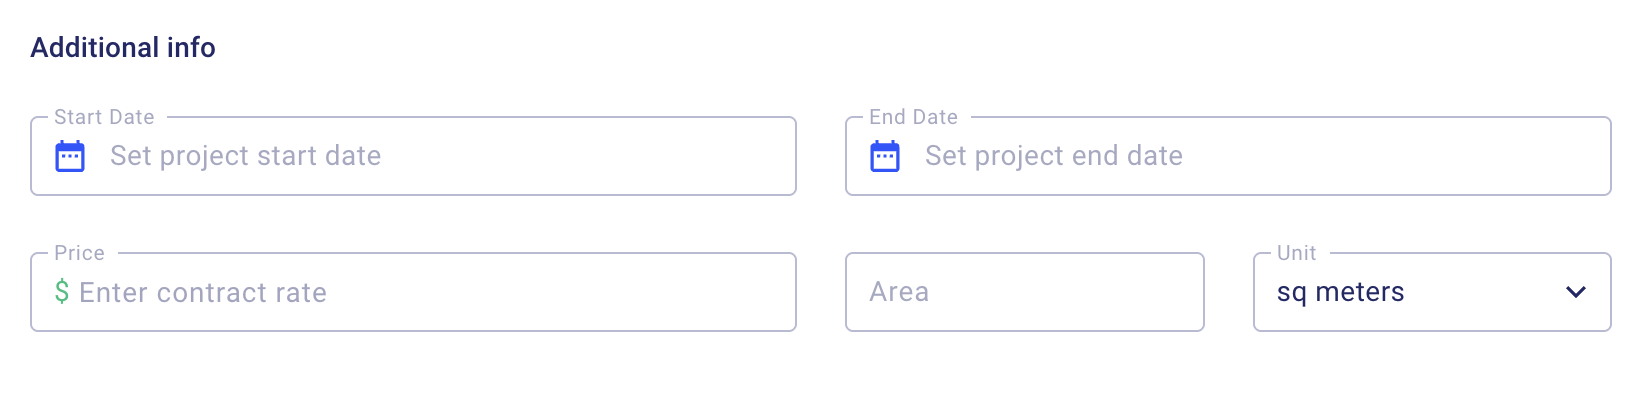
Task: Click the "Set project end date" placeholder
Action: (1054, 156)
